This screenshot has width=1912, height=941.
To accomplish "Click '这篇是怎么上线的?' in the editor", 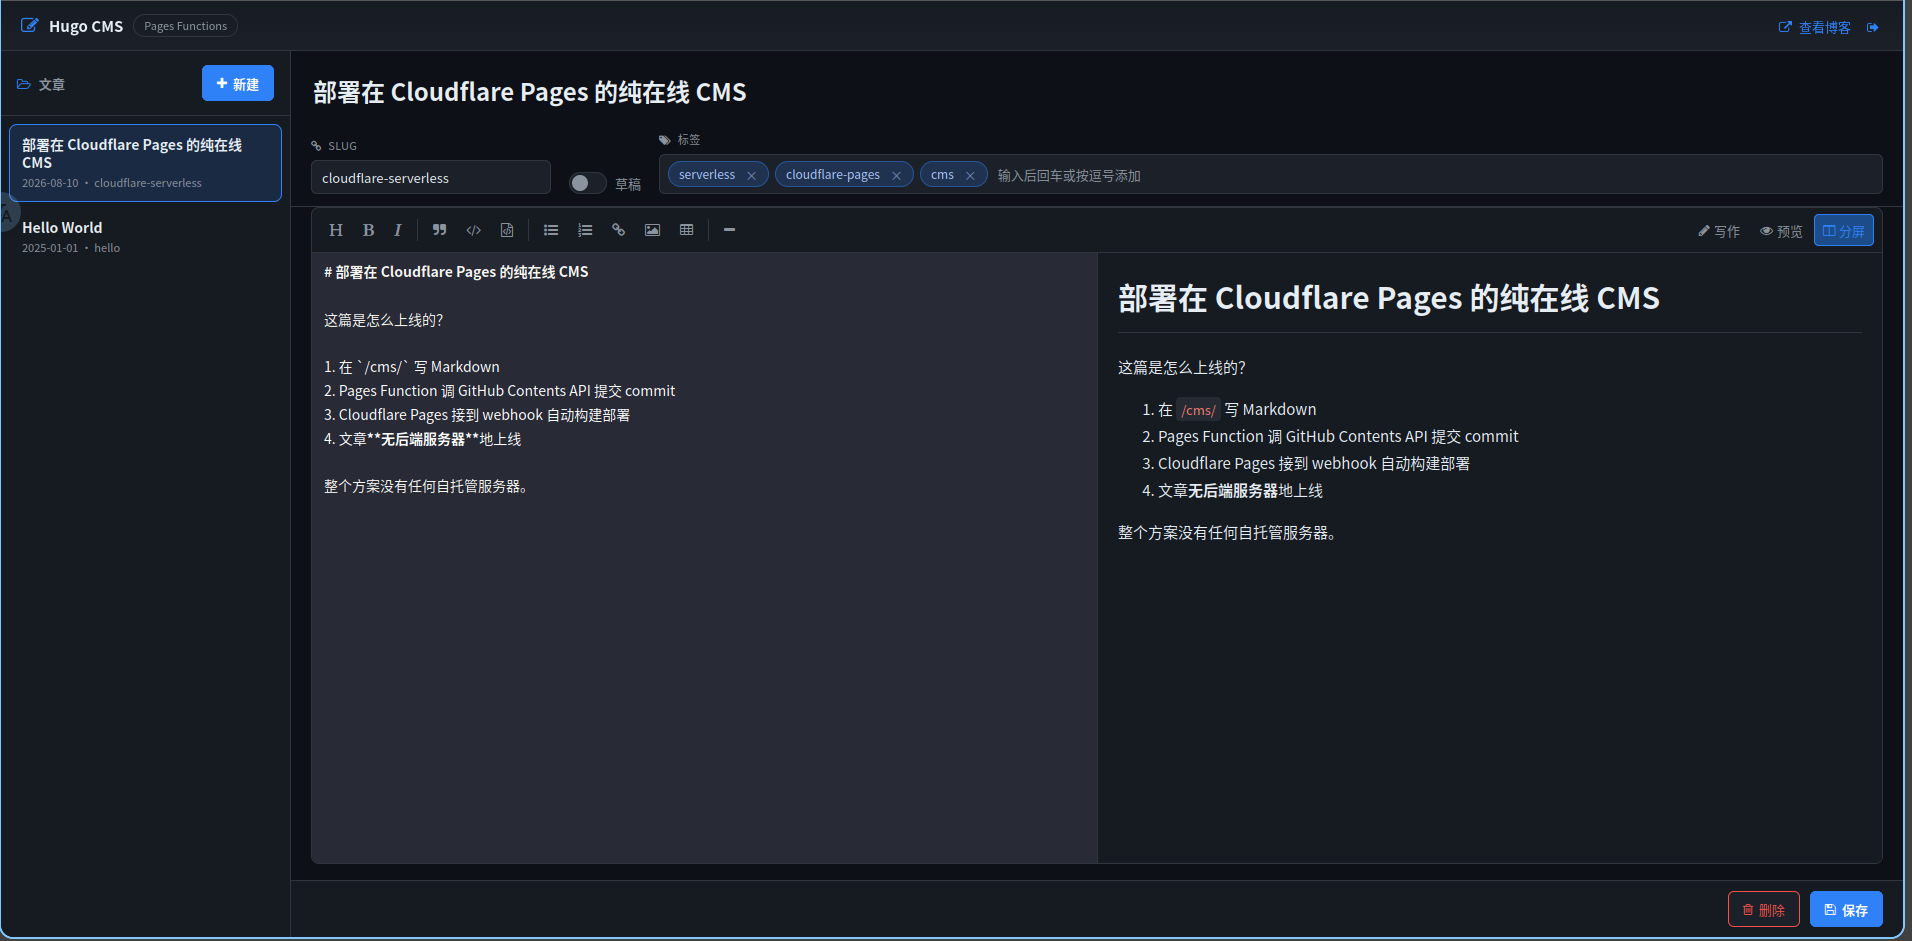I will (x=383, y=320).
